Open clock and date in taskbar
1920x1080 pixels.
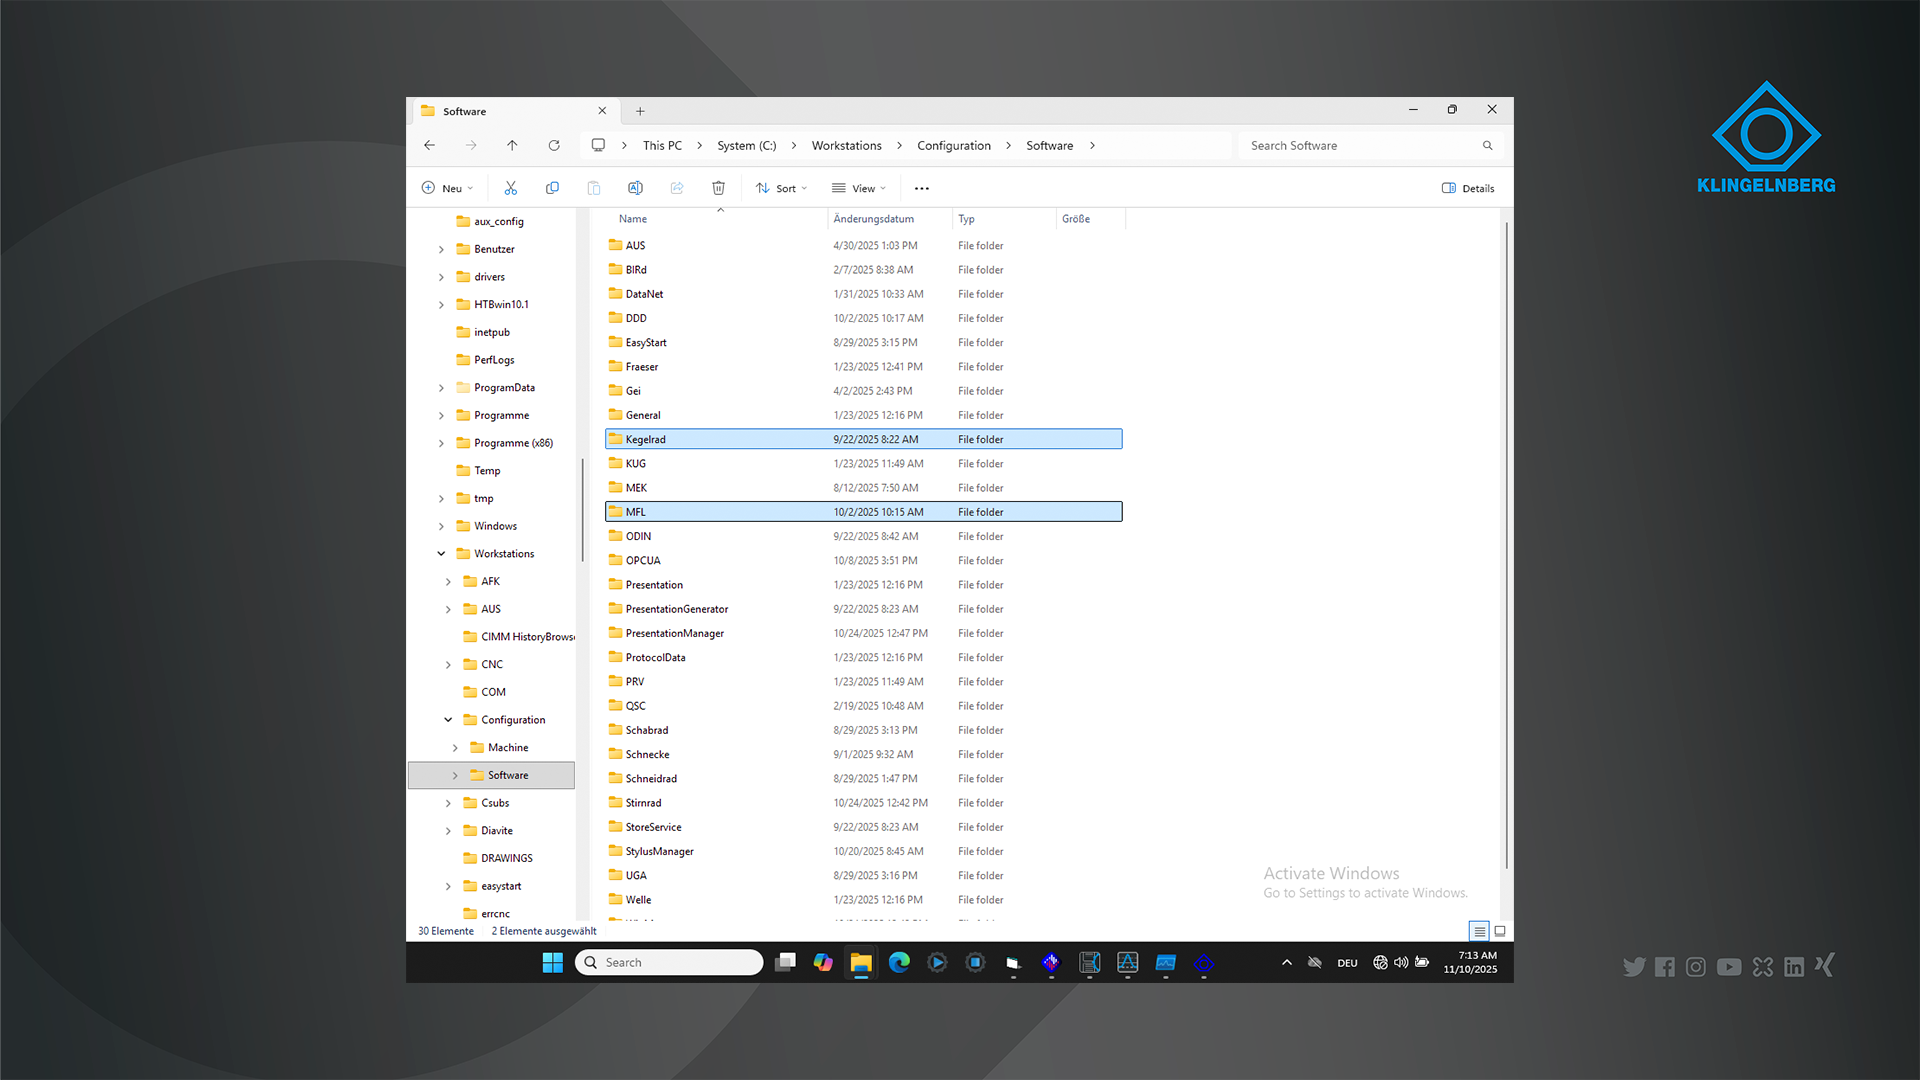pos(1471,962)
